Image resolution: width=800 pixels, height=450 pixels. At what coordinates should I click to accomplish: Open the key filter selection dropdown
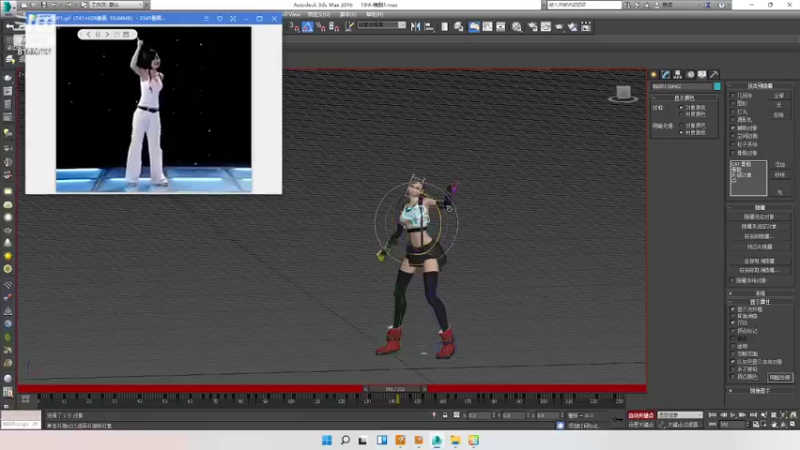(x=680, y=415)
